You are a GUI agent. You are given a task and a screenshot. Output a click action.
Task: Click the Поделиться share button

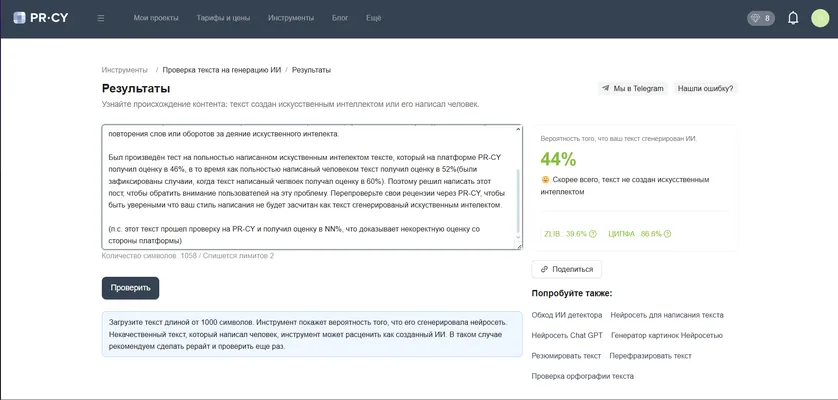point(567,270)
